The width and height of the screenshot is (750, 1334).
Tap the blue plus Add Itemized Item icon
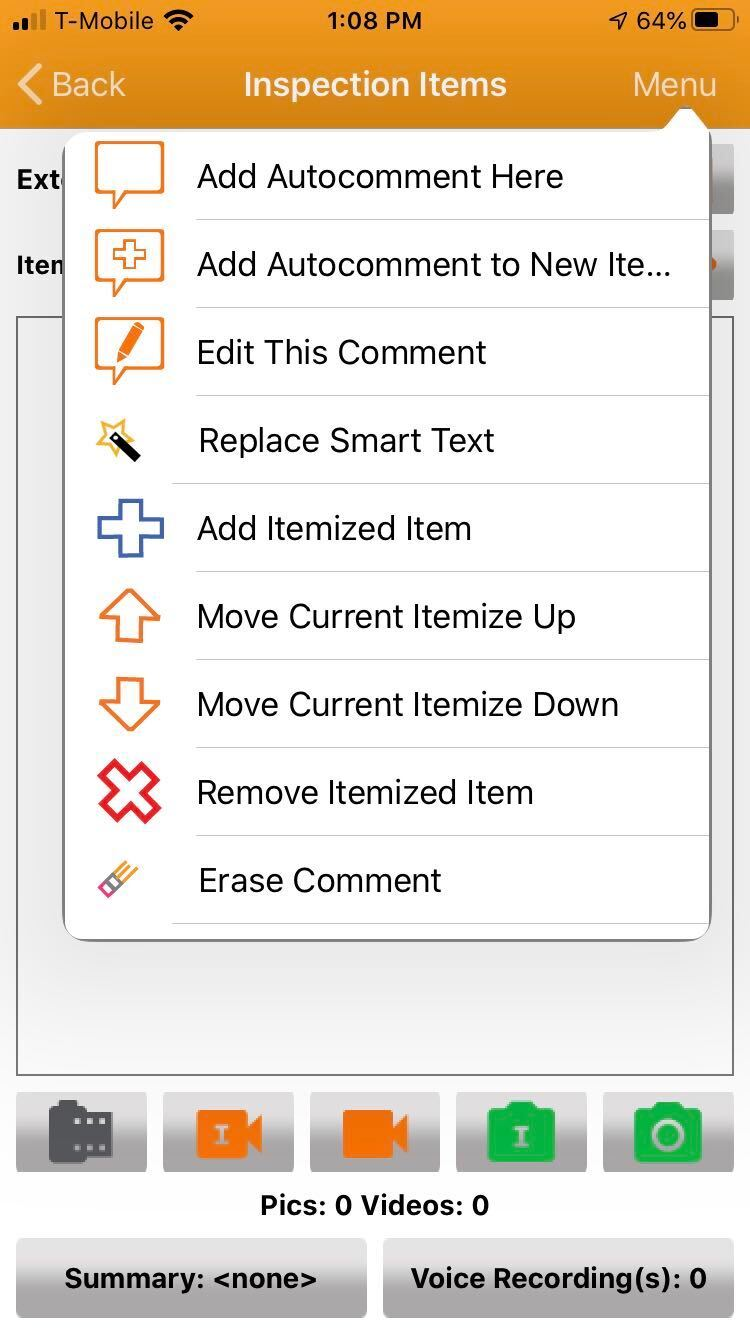coord(130,528)
